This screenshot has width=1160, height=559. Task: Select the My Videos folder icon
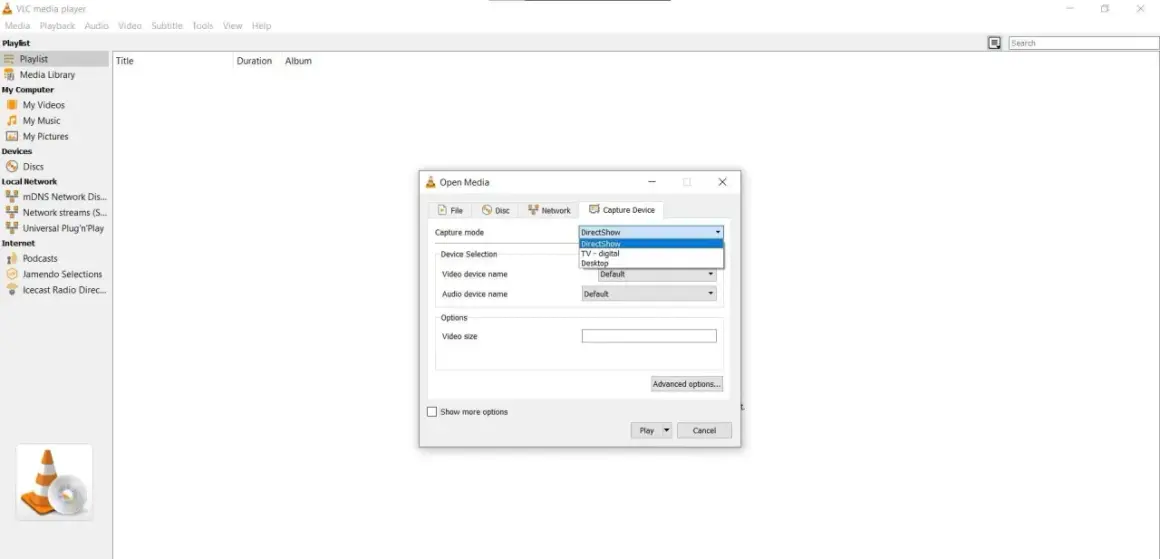pyautogui.click(x=12, y=105)
